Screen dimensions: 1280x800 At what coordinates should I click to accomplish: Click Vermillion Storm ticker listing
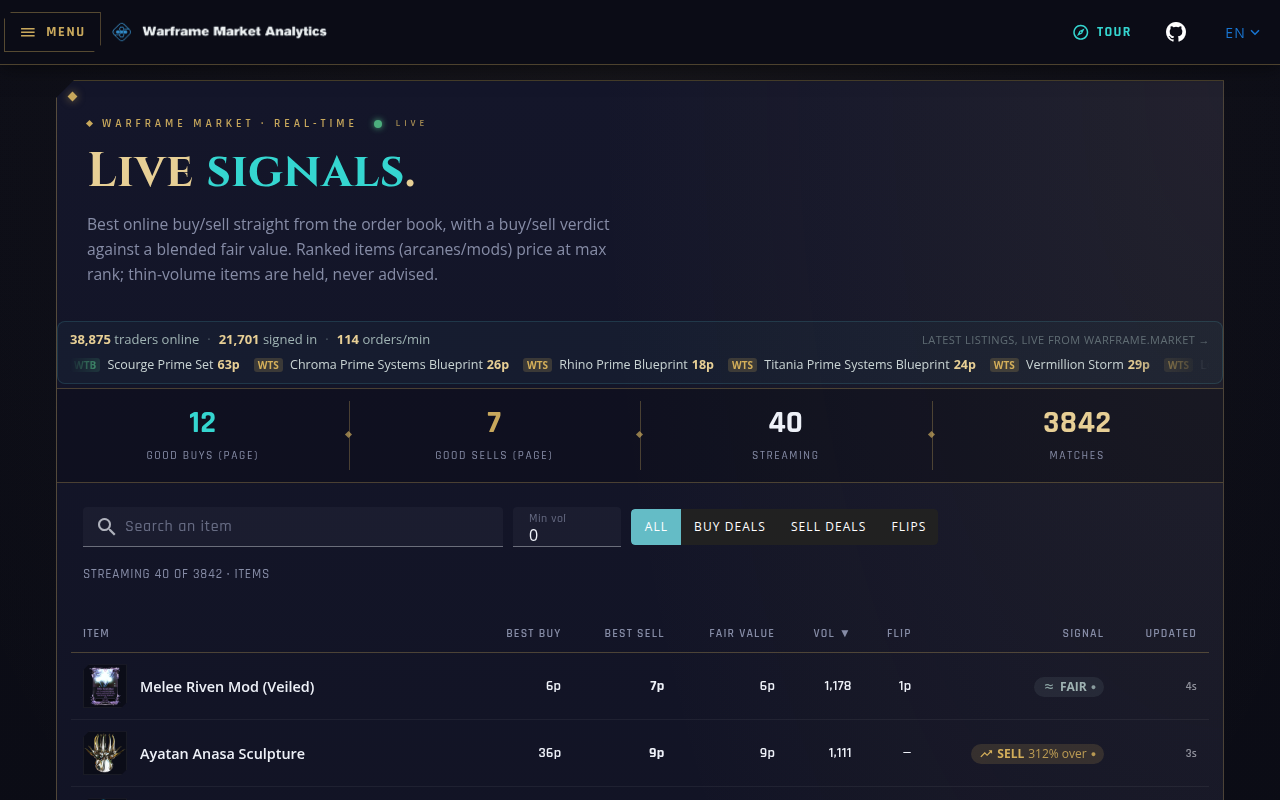click(x=1070, y=365)
